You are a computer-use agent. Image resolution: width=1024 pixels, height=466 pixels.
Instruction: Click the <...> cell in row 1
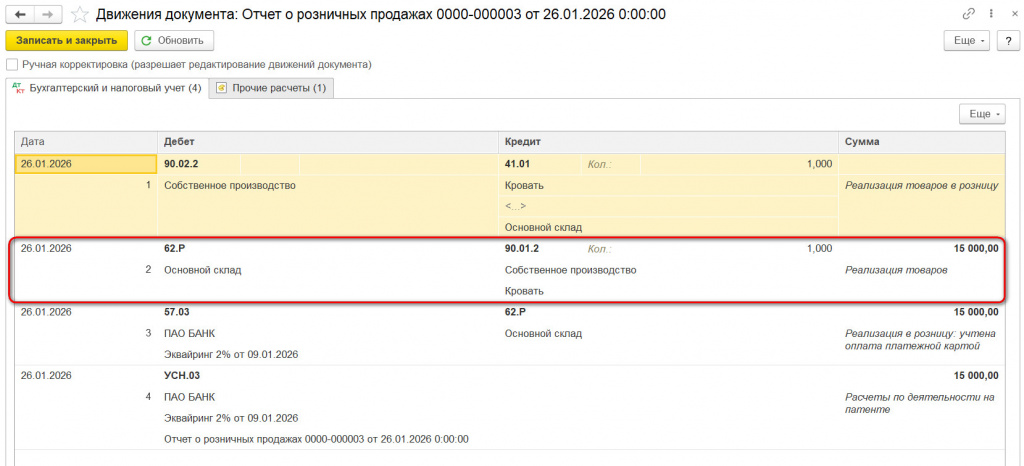(x=669, y=206)
